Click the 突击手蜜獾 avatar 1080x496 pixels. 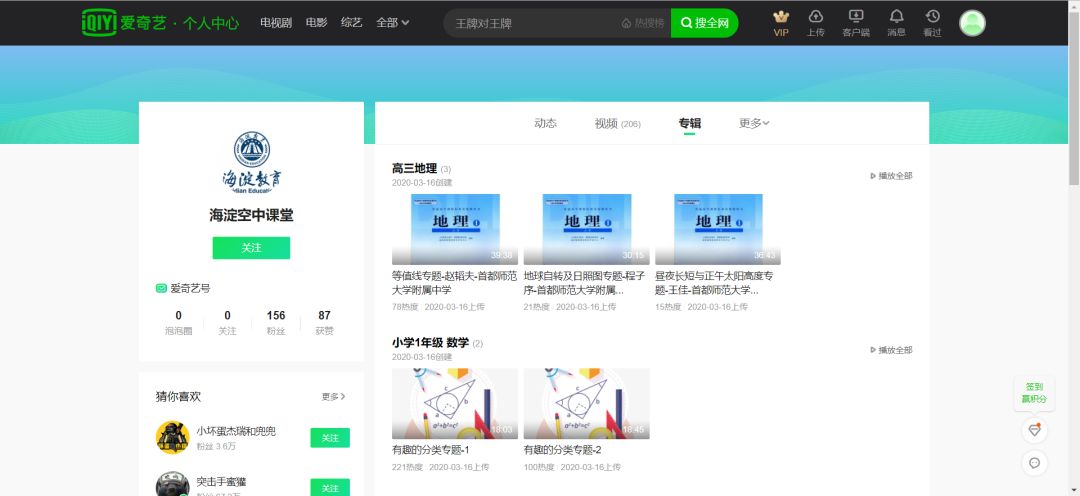(x=172, y=484)
